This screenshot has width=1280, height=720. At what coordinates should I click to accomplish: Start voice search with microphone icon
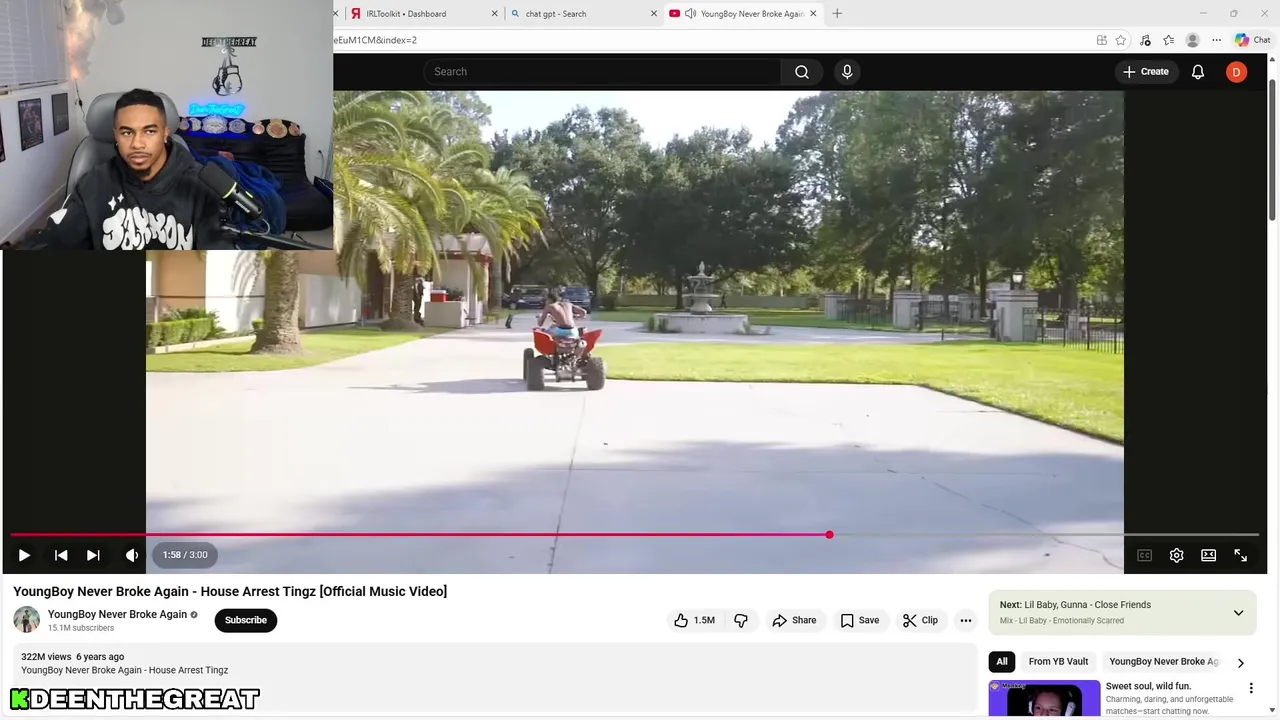[x=847, y=72]
